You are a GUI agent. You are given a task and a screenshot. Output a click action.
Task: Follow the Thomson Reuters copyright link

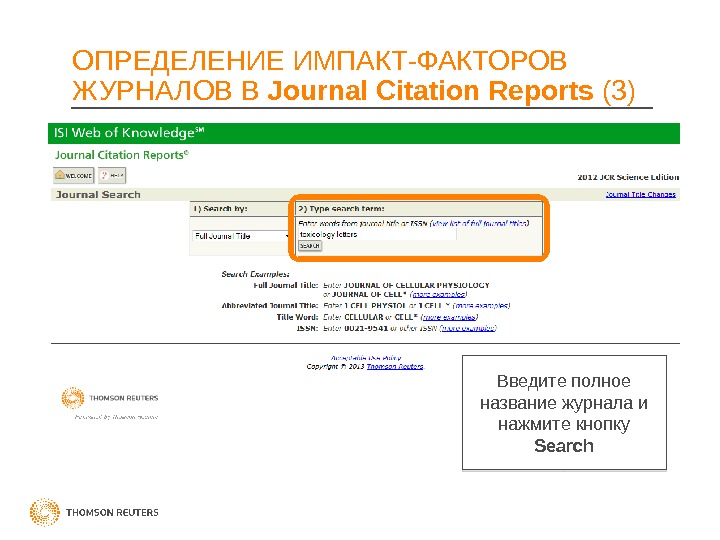click(x=395, y=366)
